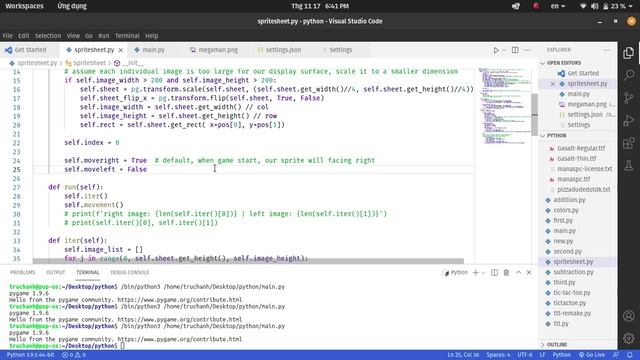Change indentation via Spaces: 4

(498, 355)
